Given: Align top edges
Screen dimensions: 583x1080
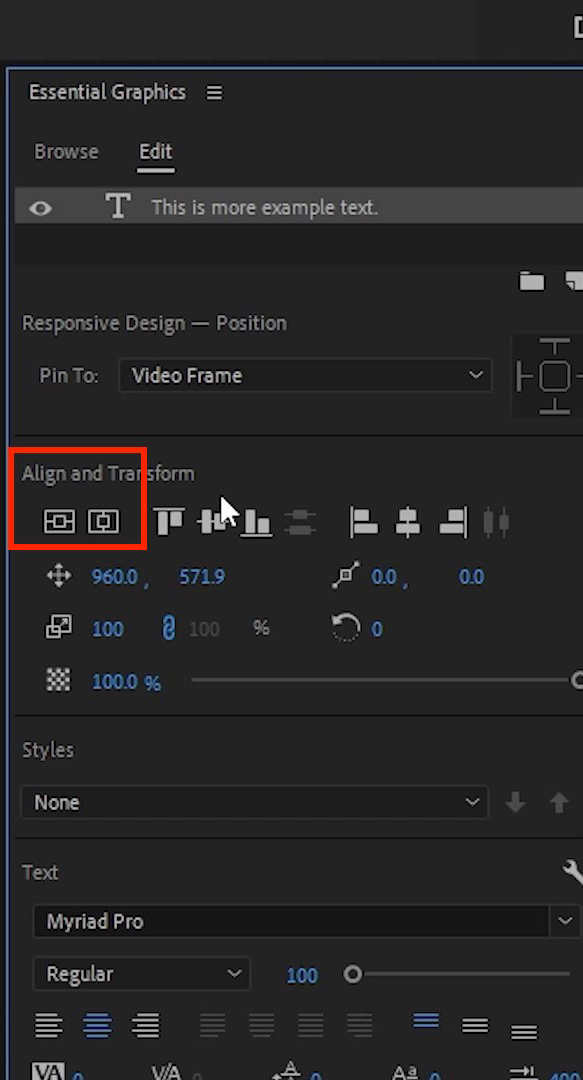Looking at the screenshot, I should click(169, 521).
